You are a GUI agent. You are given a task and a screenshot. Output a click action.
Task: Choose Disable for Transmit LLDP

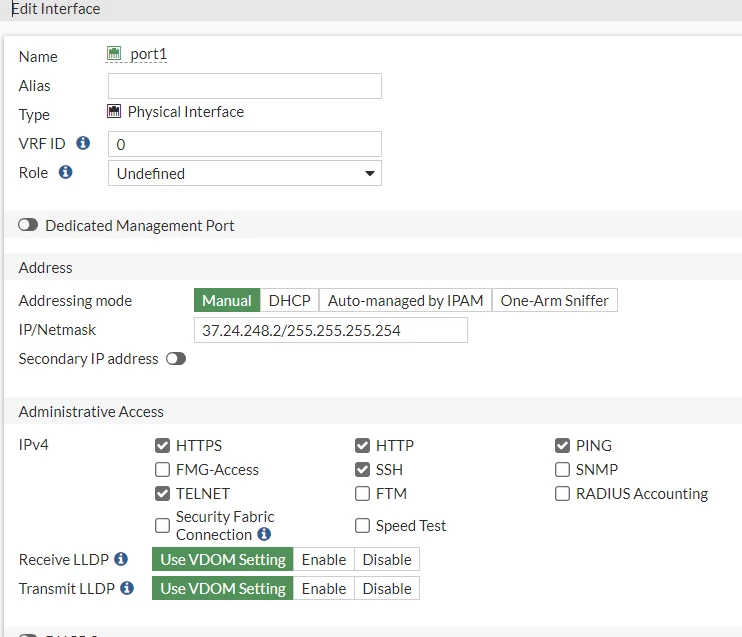click(387, 588)
